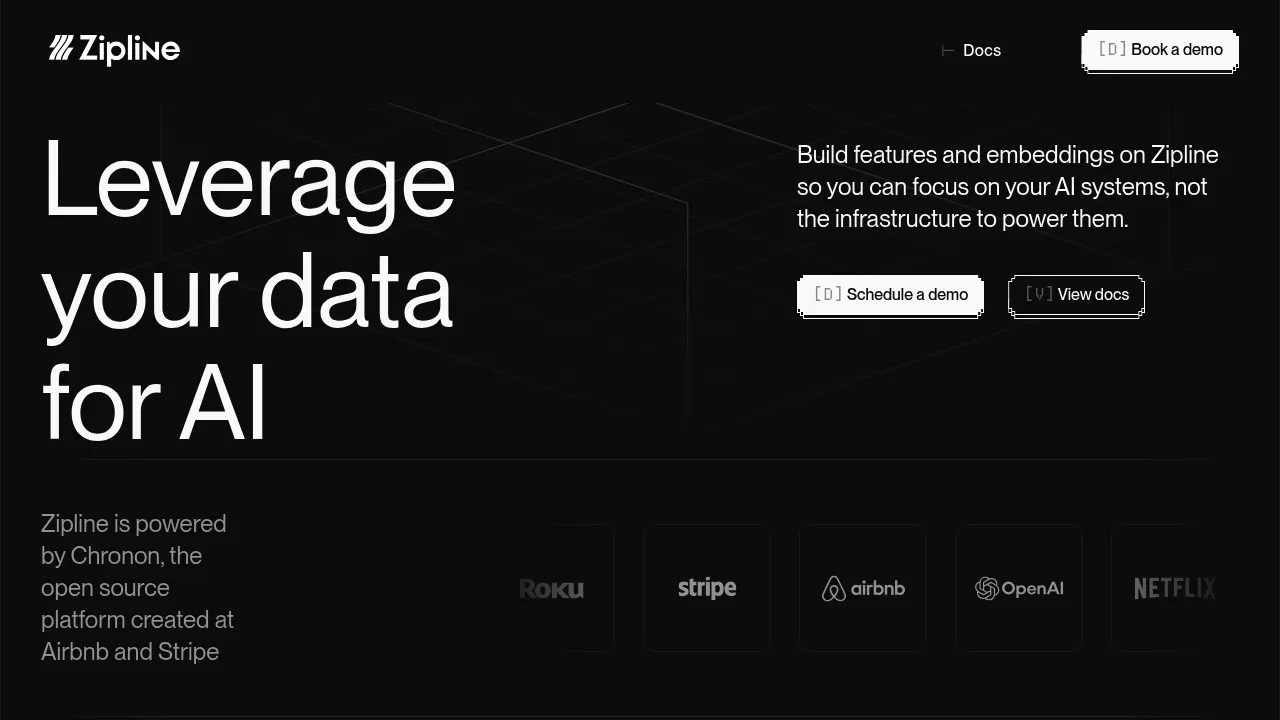
Task: Click the [V] shortcut badge in View docs
Action: pos(1039,294)
